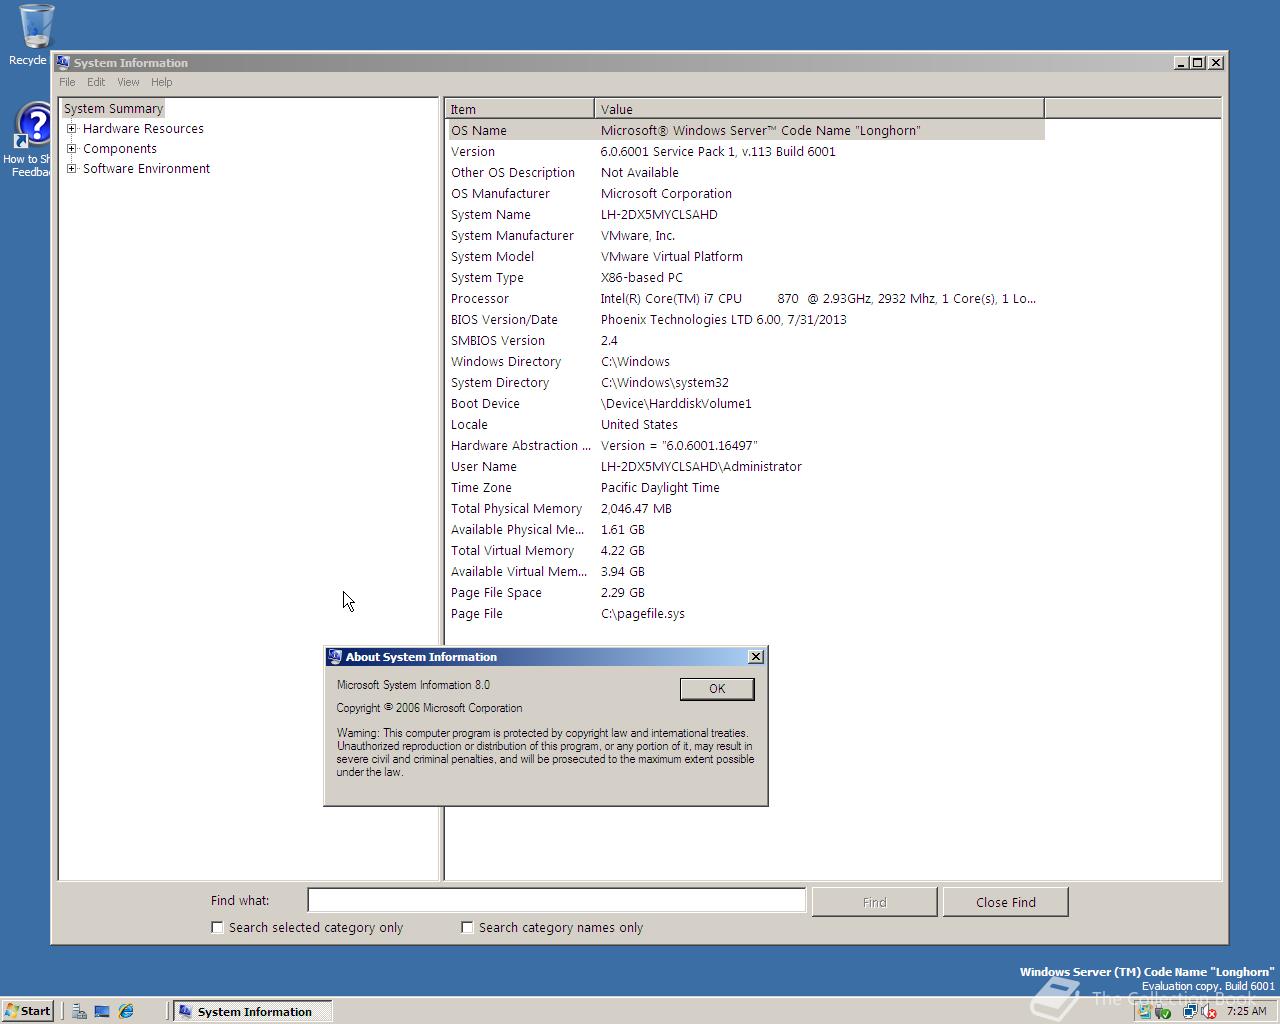1280x1024 pixels.
Task: Select the Total Physical Memory row
Action: click(x=745, y=509)
